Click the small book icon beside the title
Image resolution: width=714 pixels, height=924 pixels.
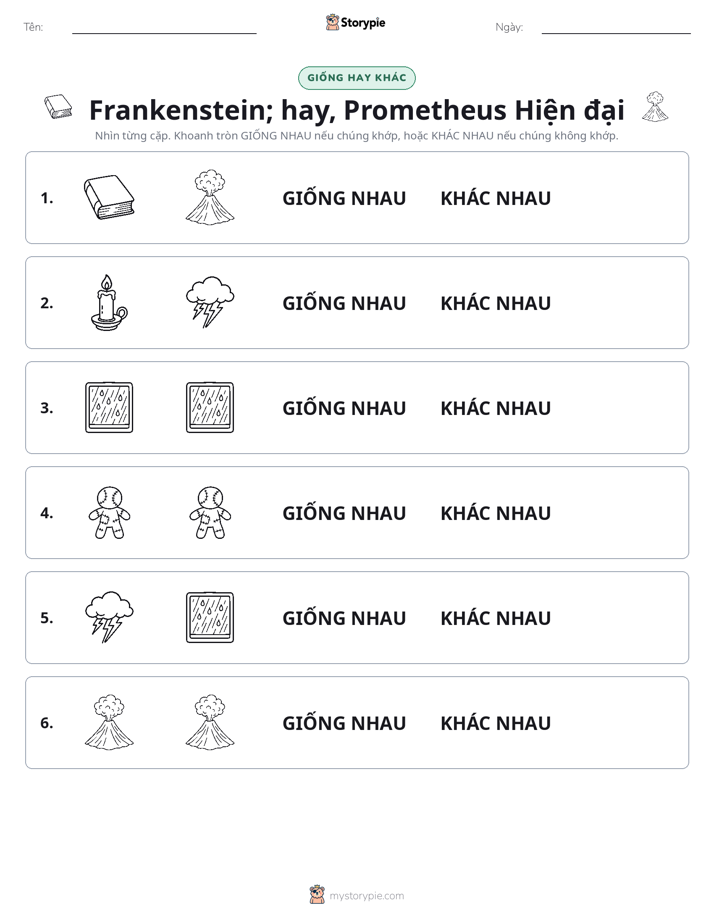[58, 107]
